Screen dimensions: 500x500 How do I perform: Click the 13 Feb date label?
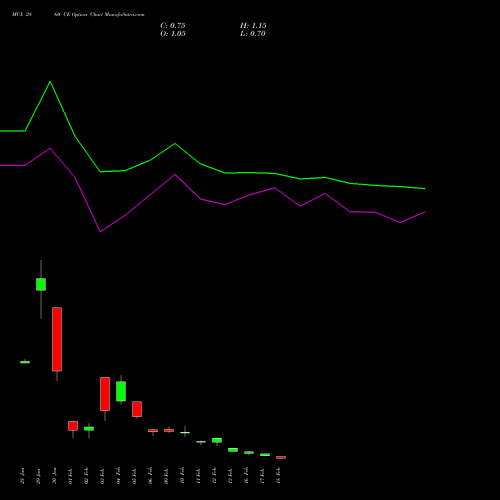point(230,476)
